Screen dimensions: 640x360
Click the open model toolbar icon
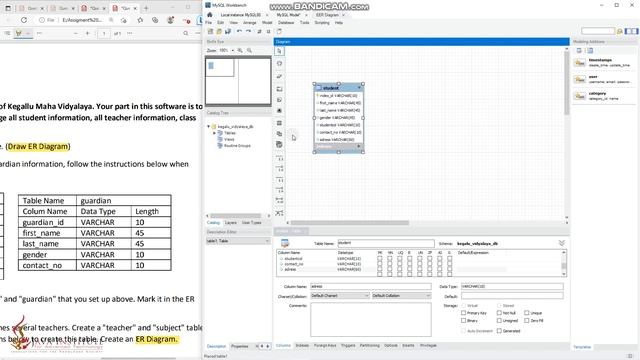click(219, 31)
